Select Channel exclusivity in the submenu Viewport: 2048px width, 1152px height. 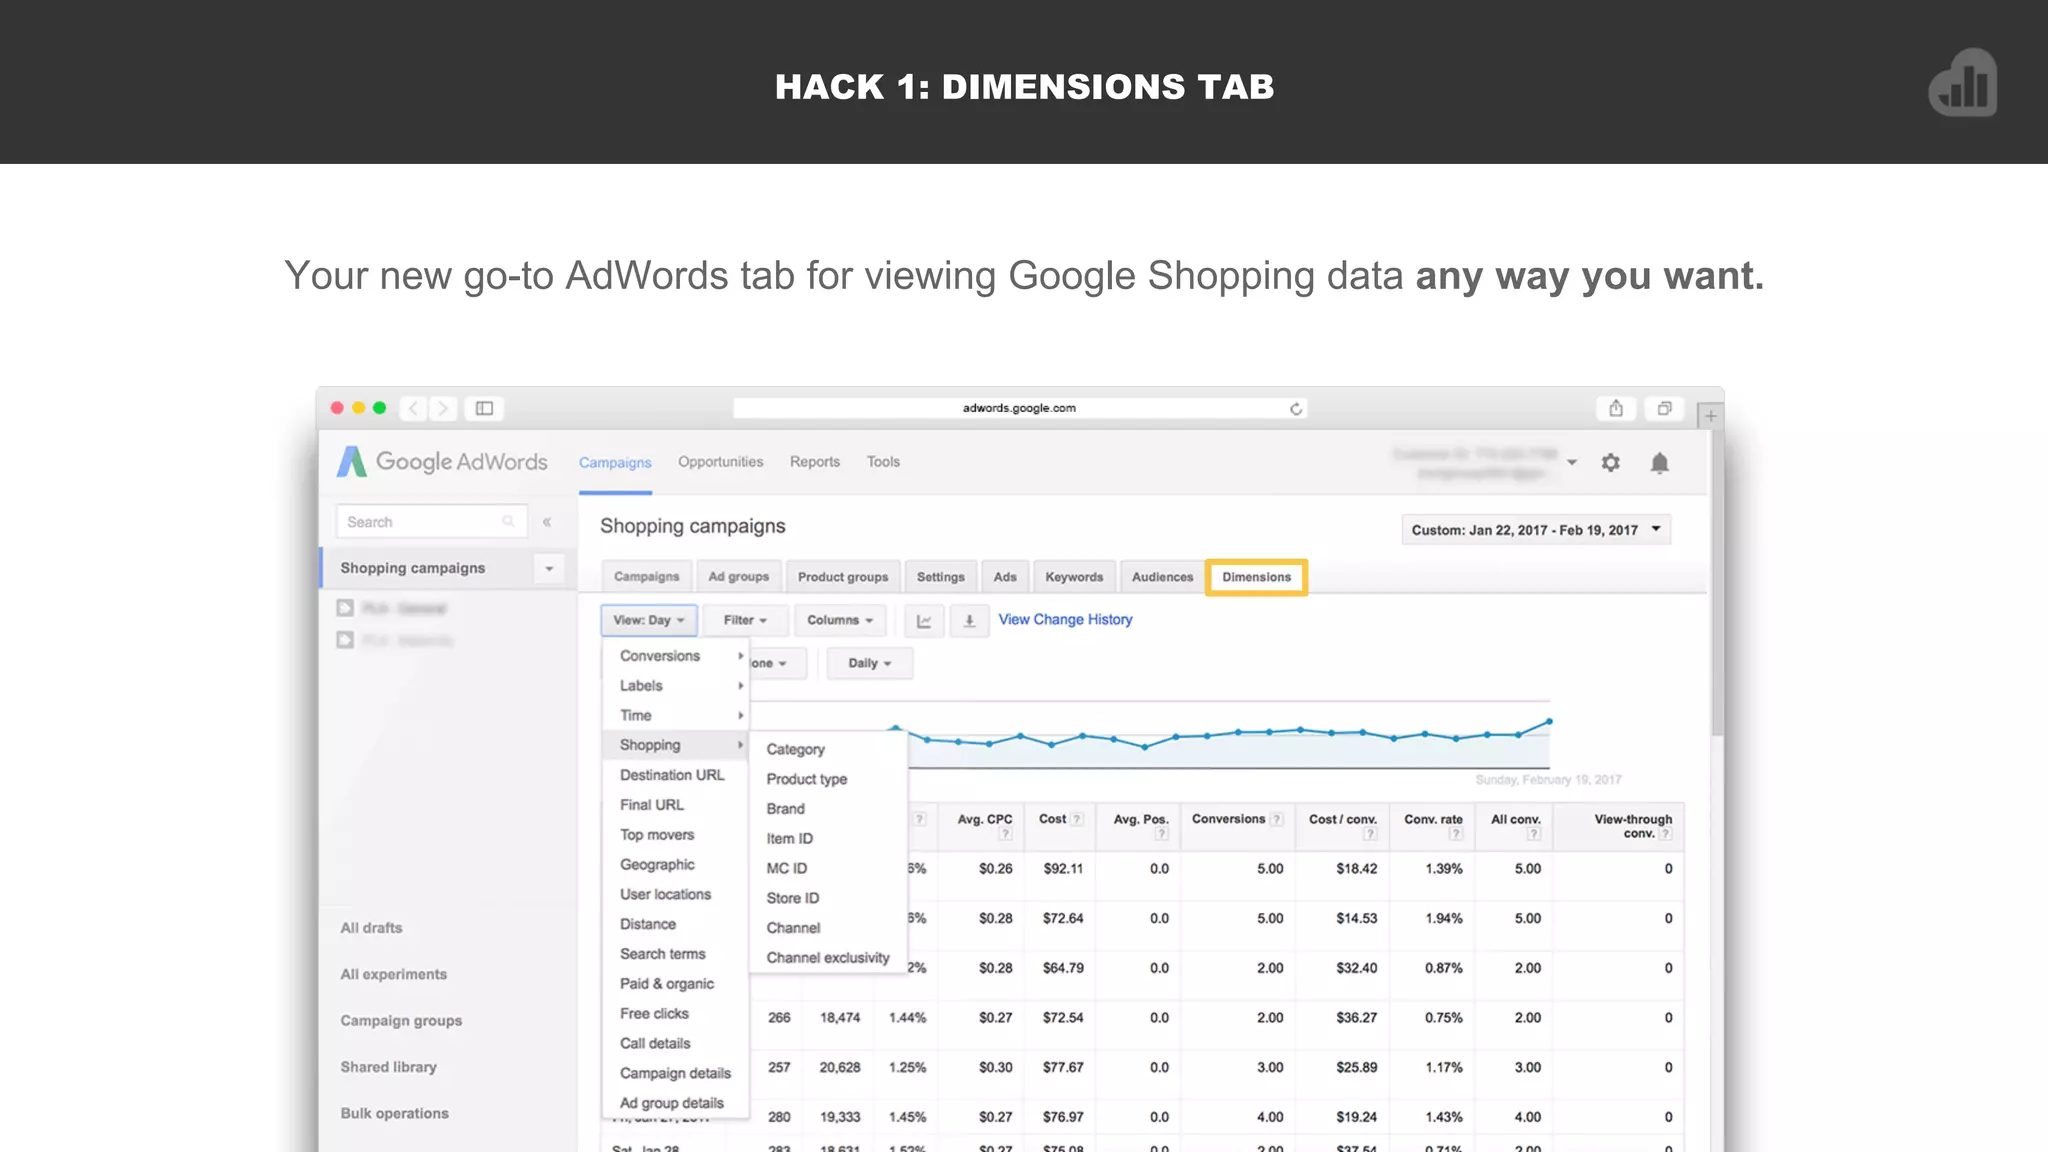[827, 958]
